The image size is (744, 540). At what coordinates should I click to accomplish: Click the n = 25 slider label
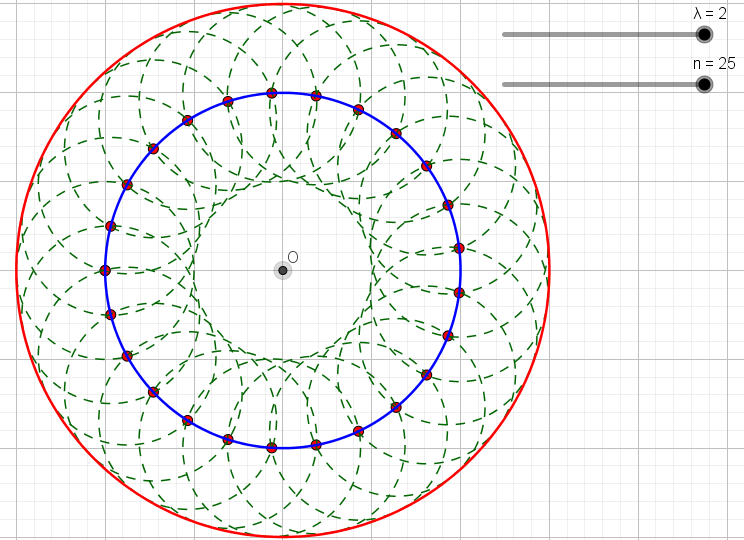(714, 63)
